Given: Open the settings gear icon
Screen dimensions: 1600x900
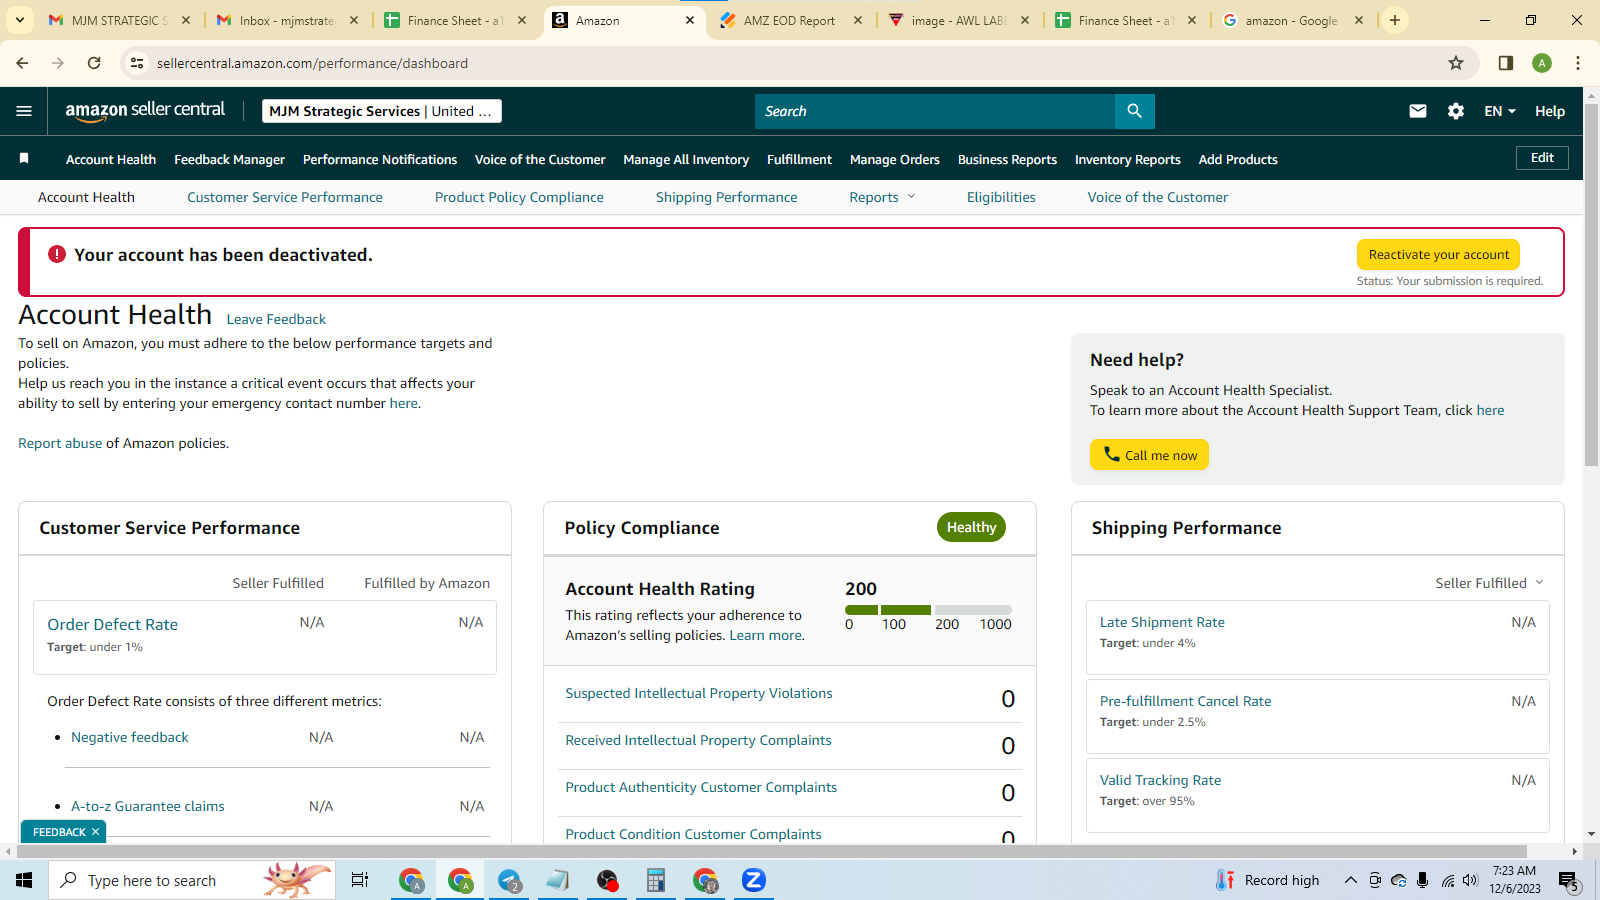Looking at the screenshot, I should pos(1456,111).
